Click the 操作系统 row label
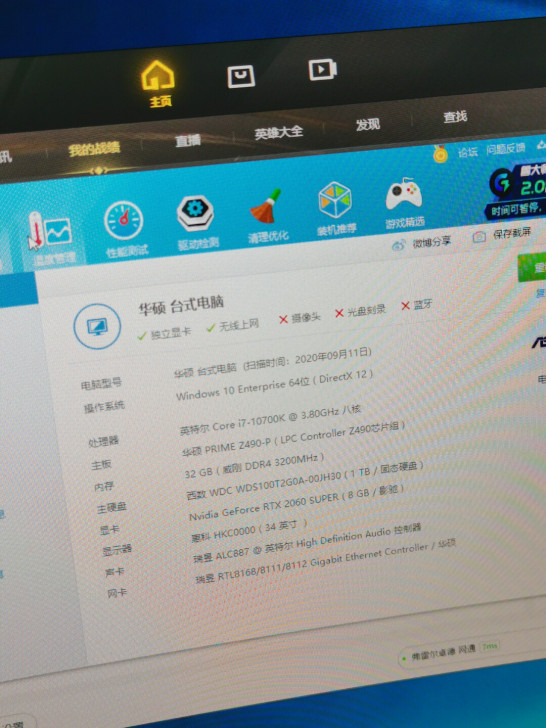Screen dimensions: 546x728 [x=104, y=407]
